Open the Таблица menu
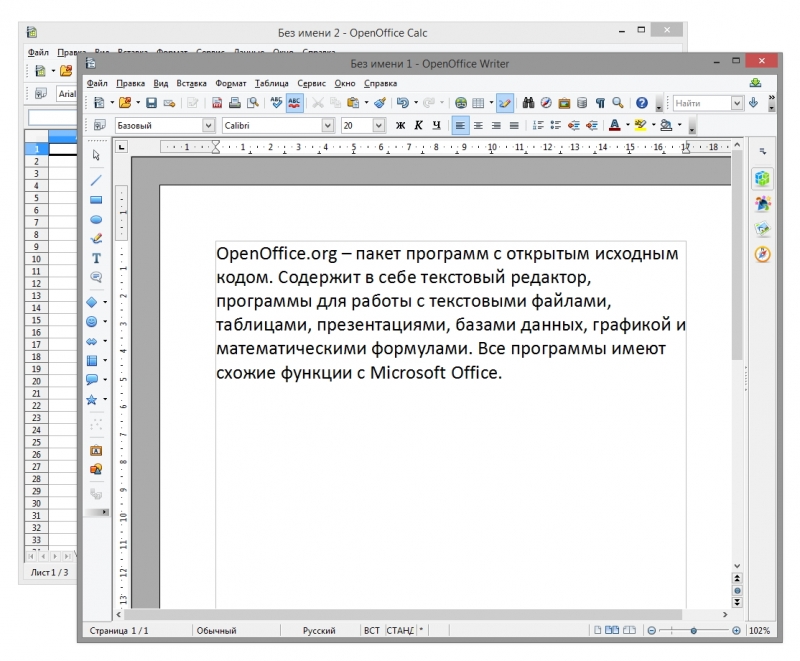Screen dimensions: 800x661 click(x=271, y=83)
